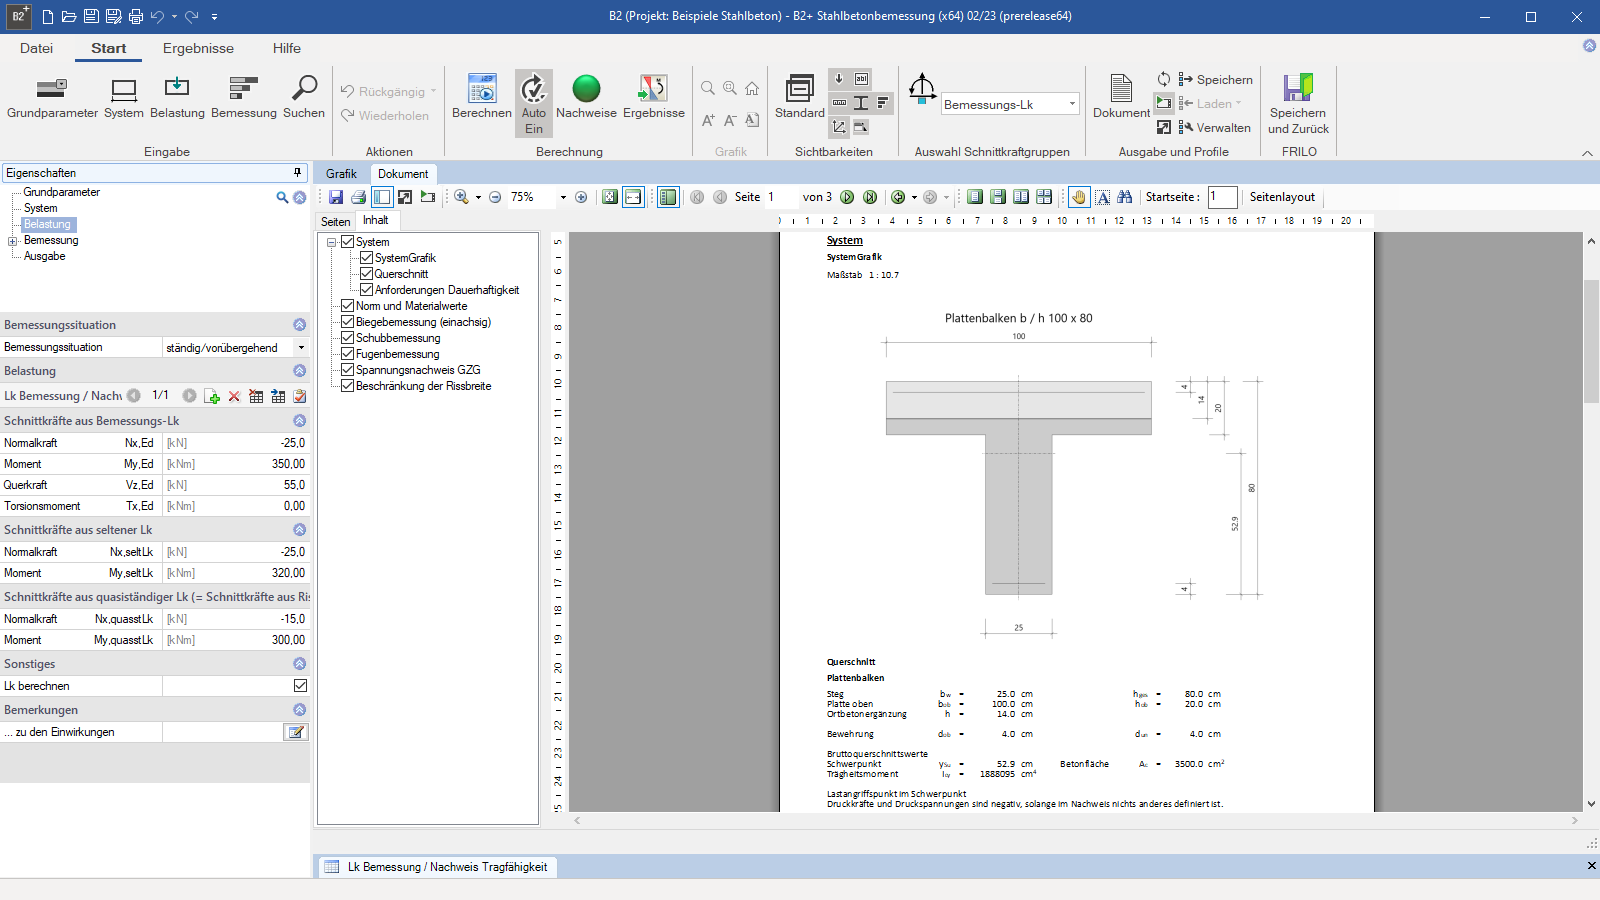Click the fullscreen output arrow icon
This screenshot has width=1600, height=900.
pyautogui.click(x=1164, y=127)
